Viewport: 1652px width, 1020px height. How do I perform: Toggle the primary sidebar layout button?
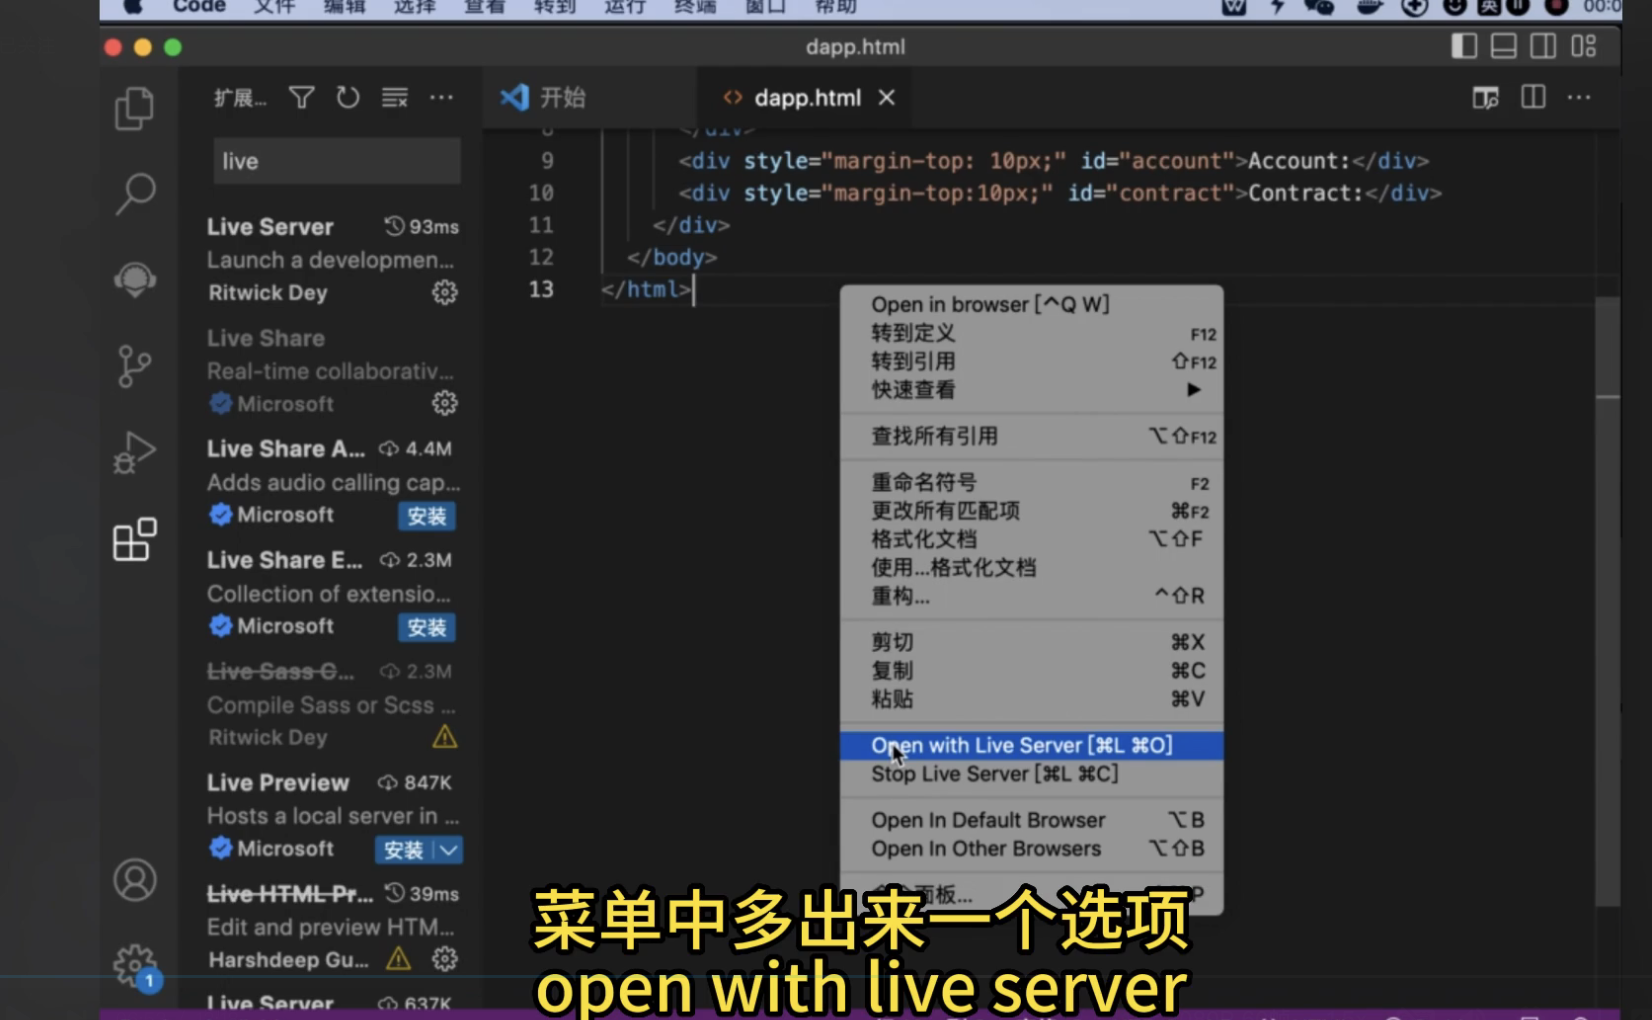click(x=1464, y=46)
